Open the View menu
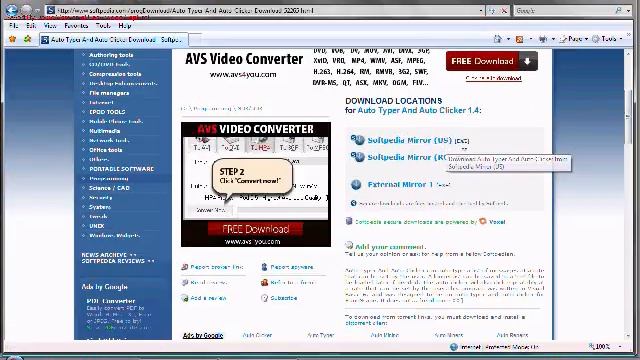The height and width of the screenshot is (360, 640). (50, 26)
